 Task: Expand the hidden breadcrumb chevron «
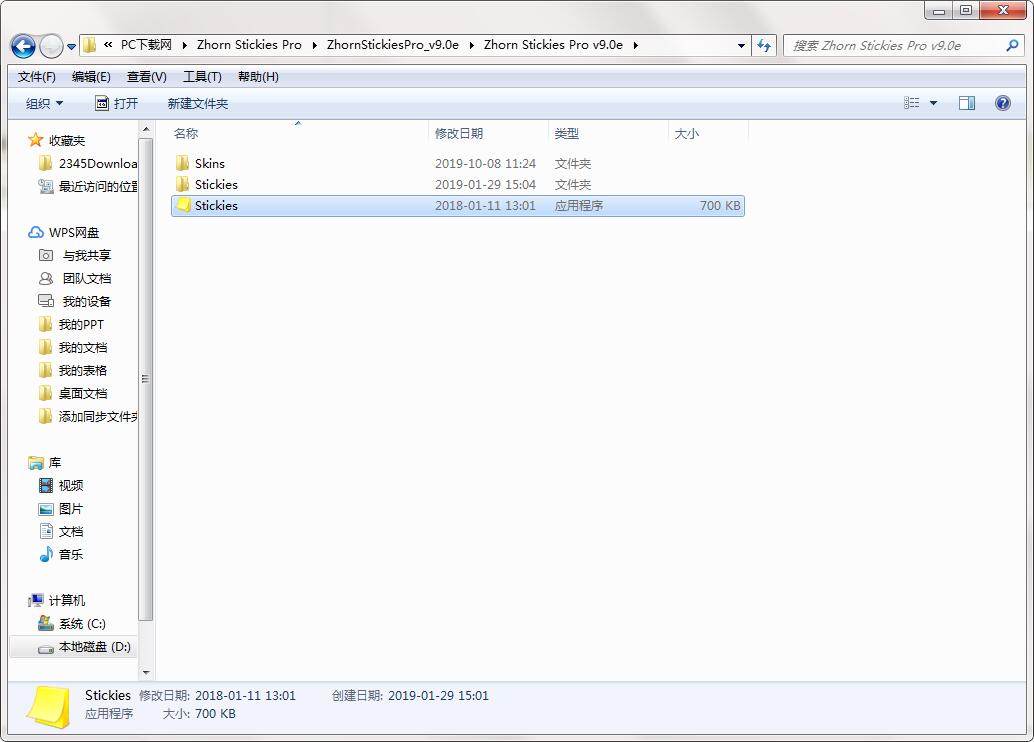pyautogui.click(x=108, y=45)
